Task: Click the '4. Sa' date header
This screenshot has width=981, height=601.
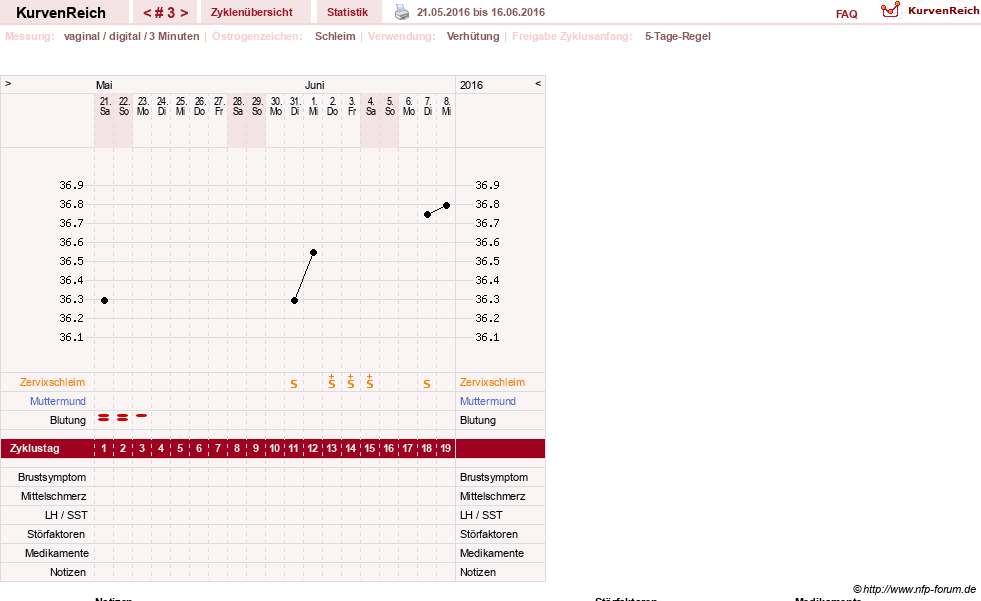Action: tap(370, 106)
